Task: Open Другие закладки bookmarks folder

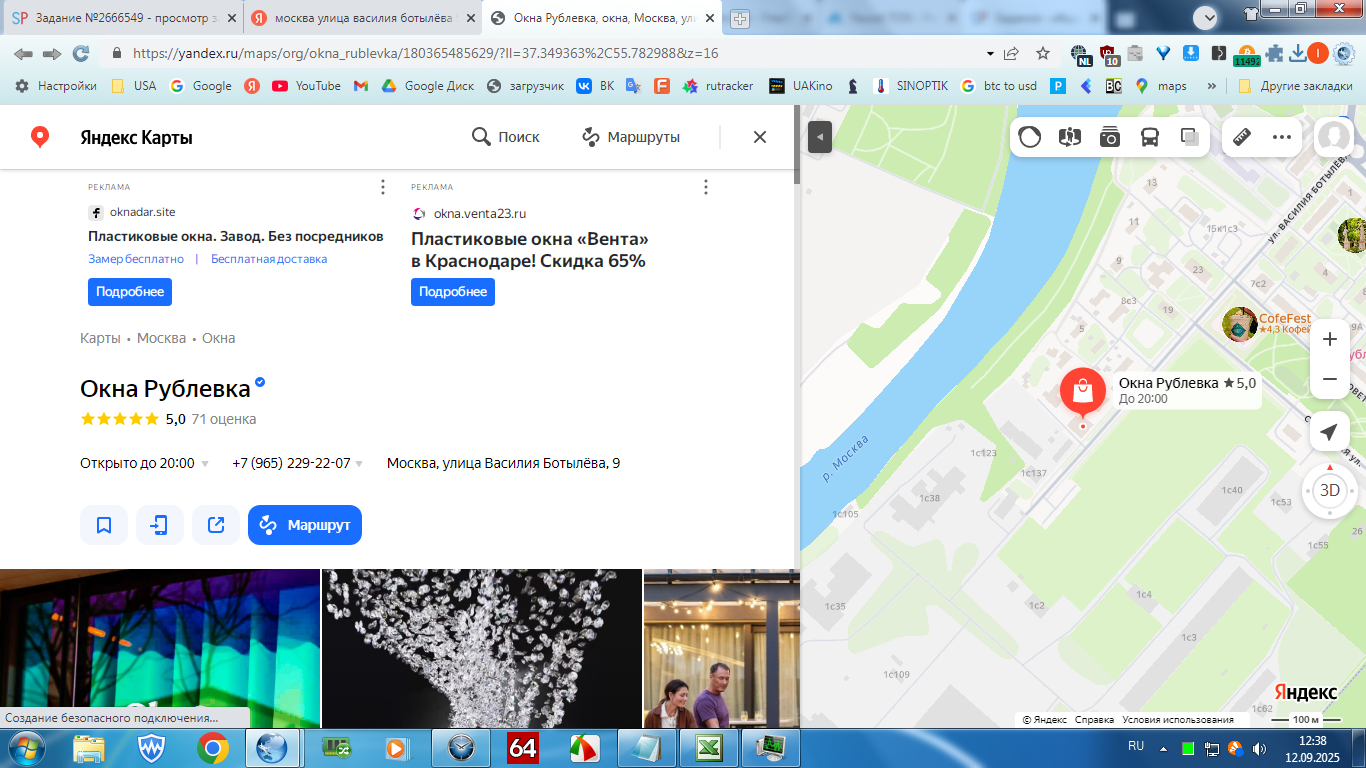Action: pos(1295,86)
